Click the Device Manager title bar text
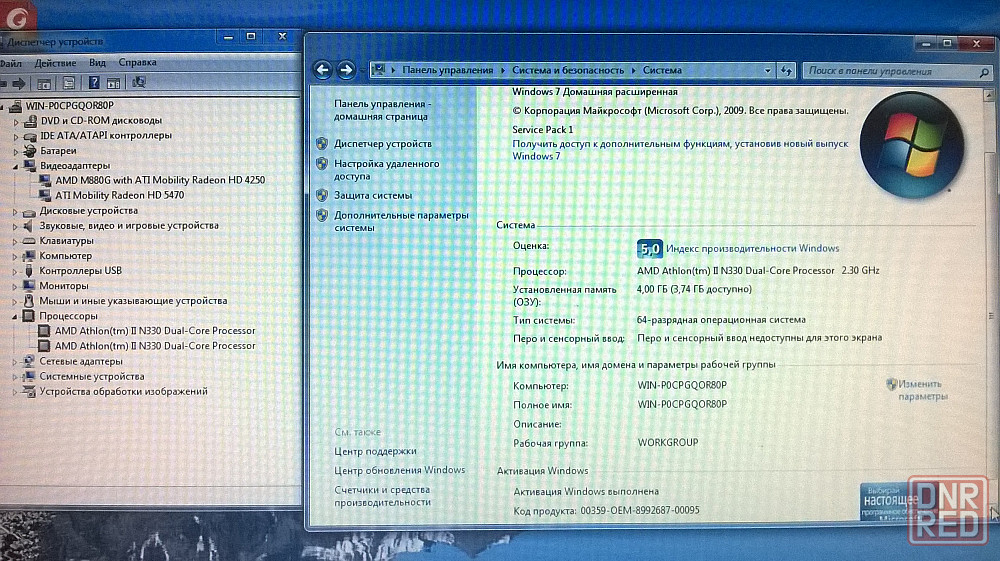Viewport: 1000px width, 561px height. coord(55,42)
